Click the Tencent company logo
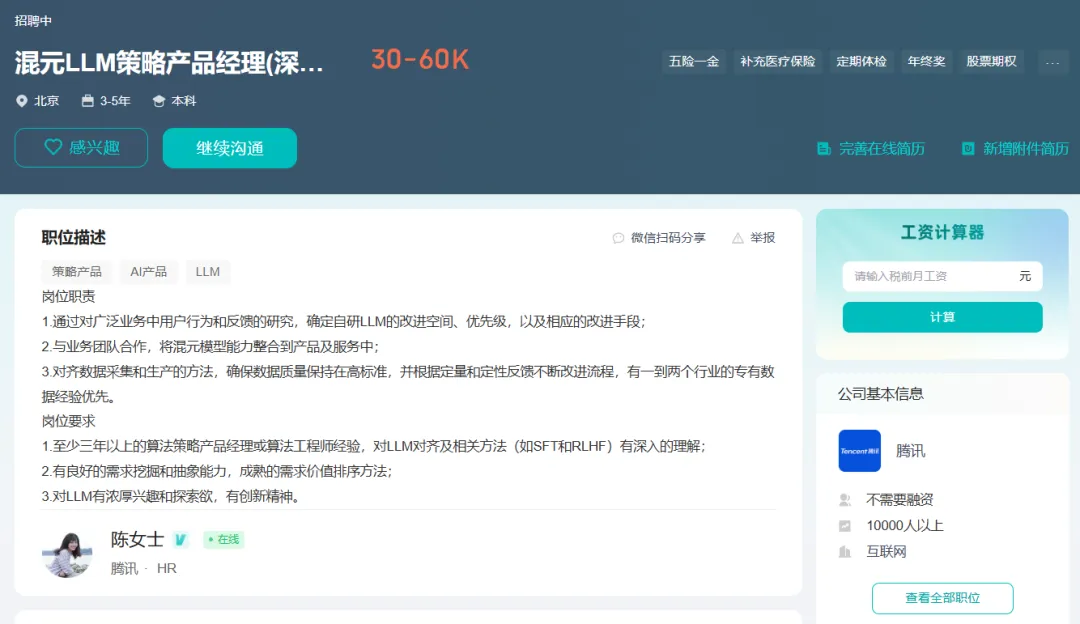Image resolution: width=1080 pixels, height=624 pixels. [x=859, y=451]
